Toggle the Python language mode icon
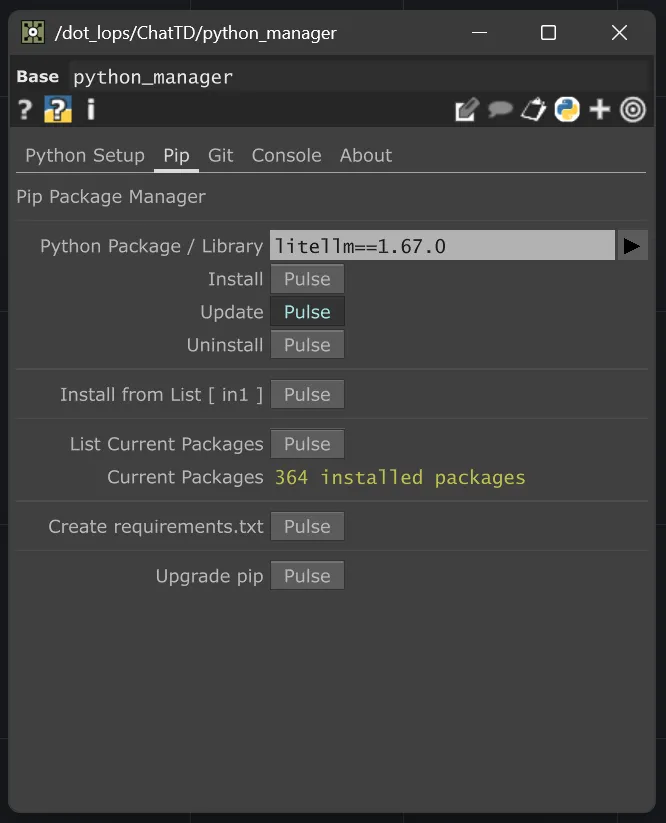Viewport: 666px width, 823px height. (566, 109)
